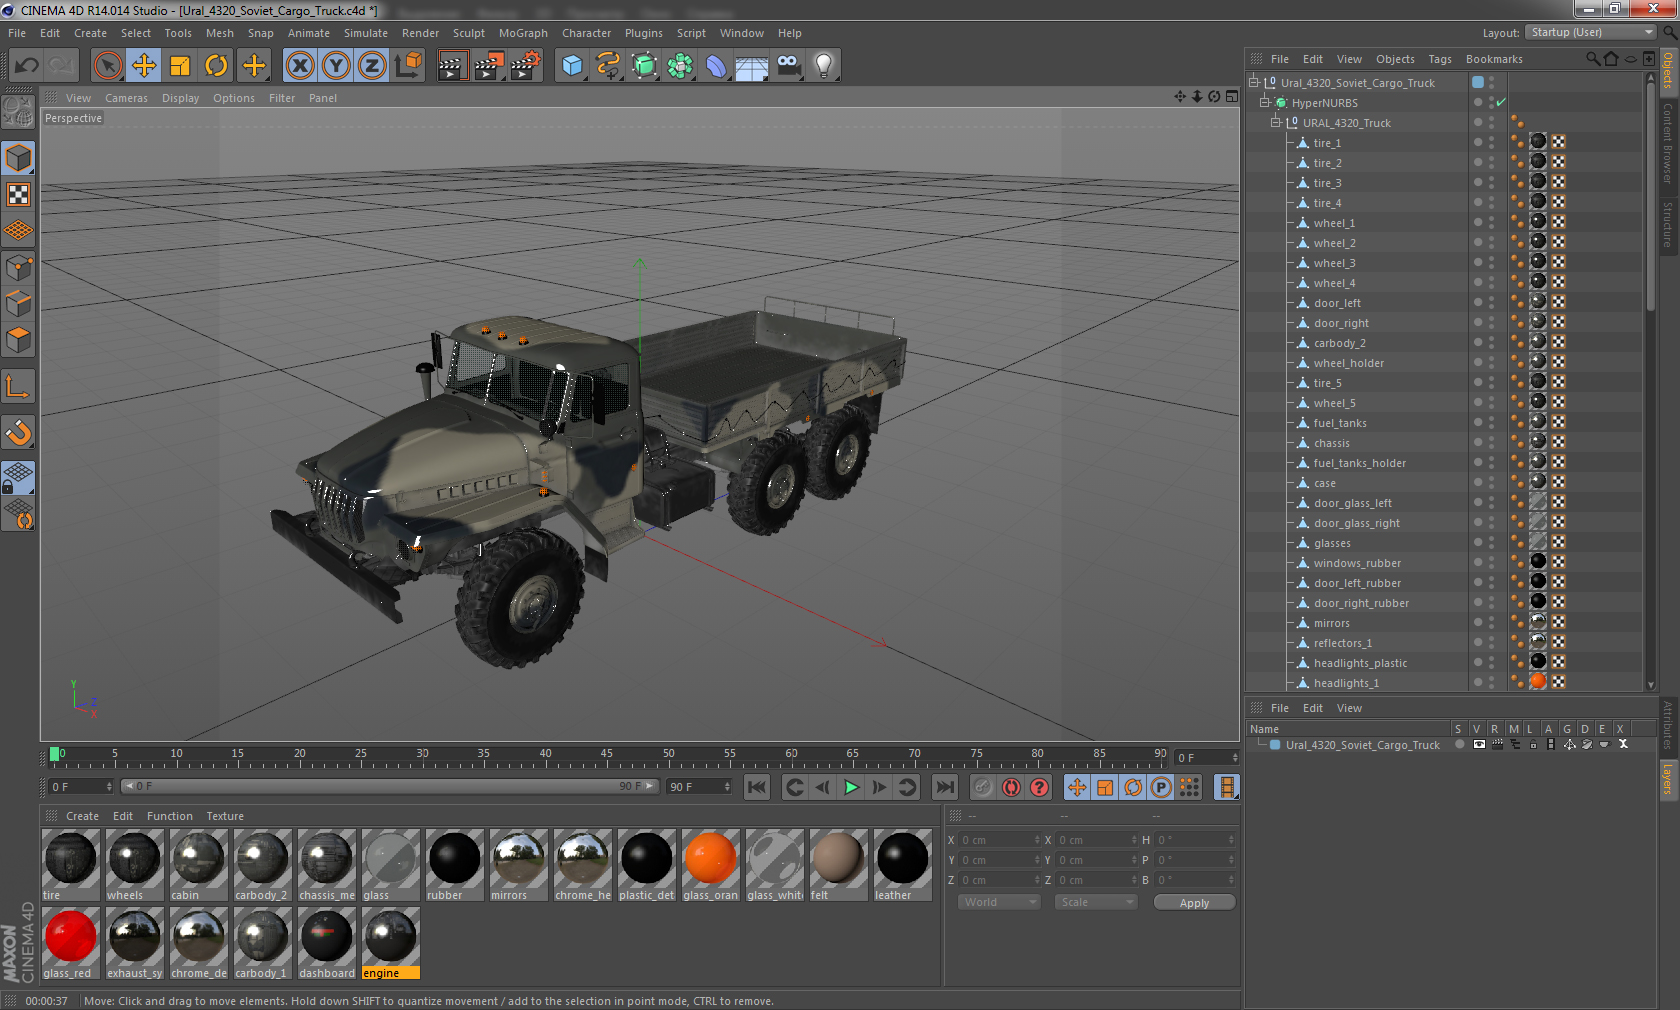Open deformer objects icon
This screenshot has height=1010, width=1680.
716,66
